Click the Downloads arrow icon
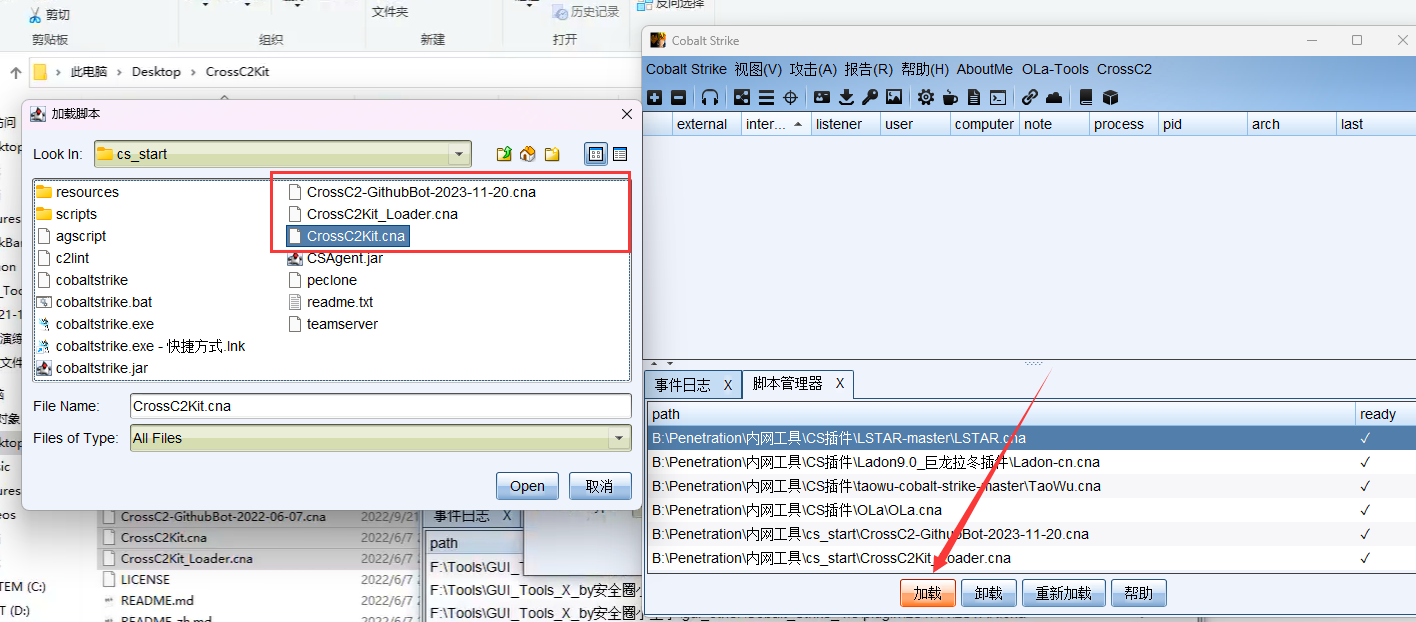This screenshot has width=1416, height=622. tap(846, 97)
